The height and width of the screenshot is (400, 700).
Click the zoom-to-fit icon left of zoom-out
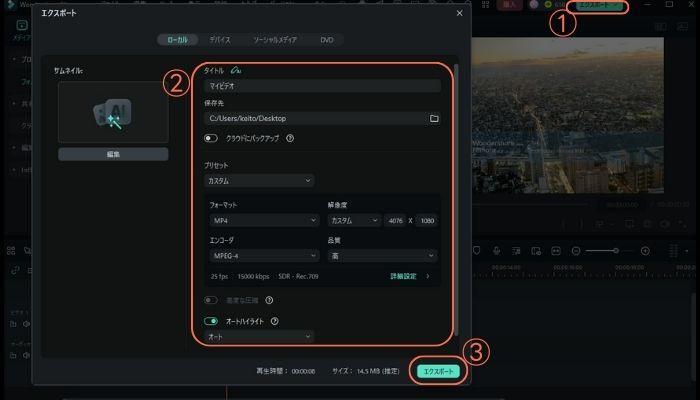point(556,251)
